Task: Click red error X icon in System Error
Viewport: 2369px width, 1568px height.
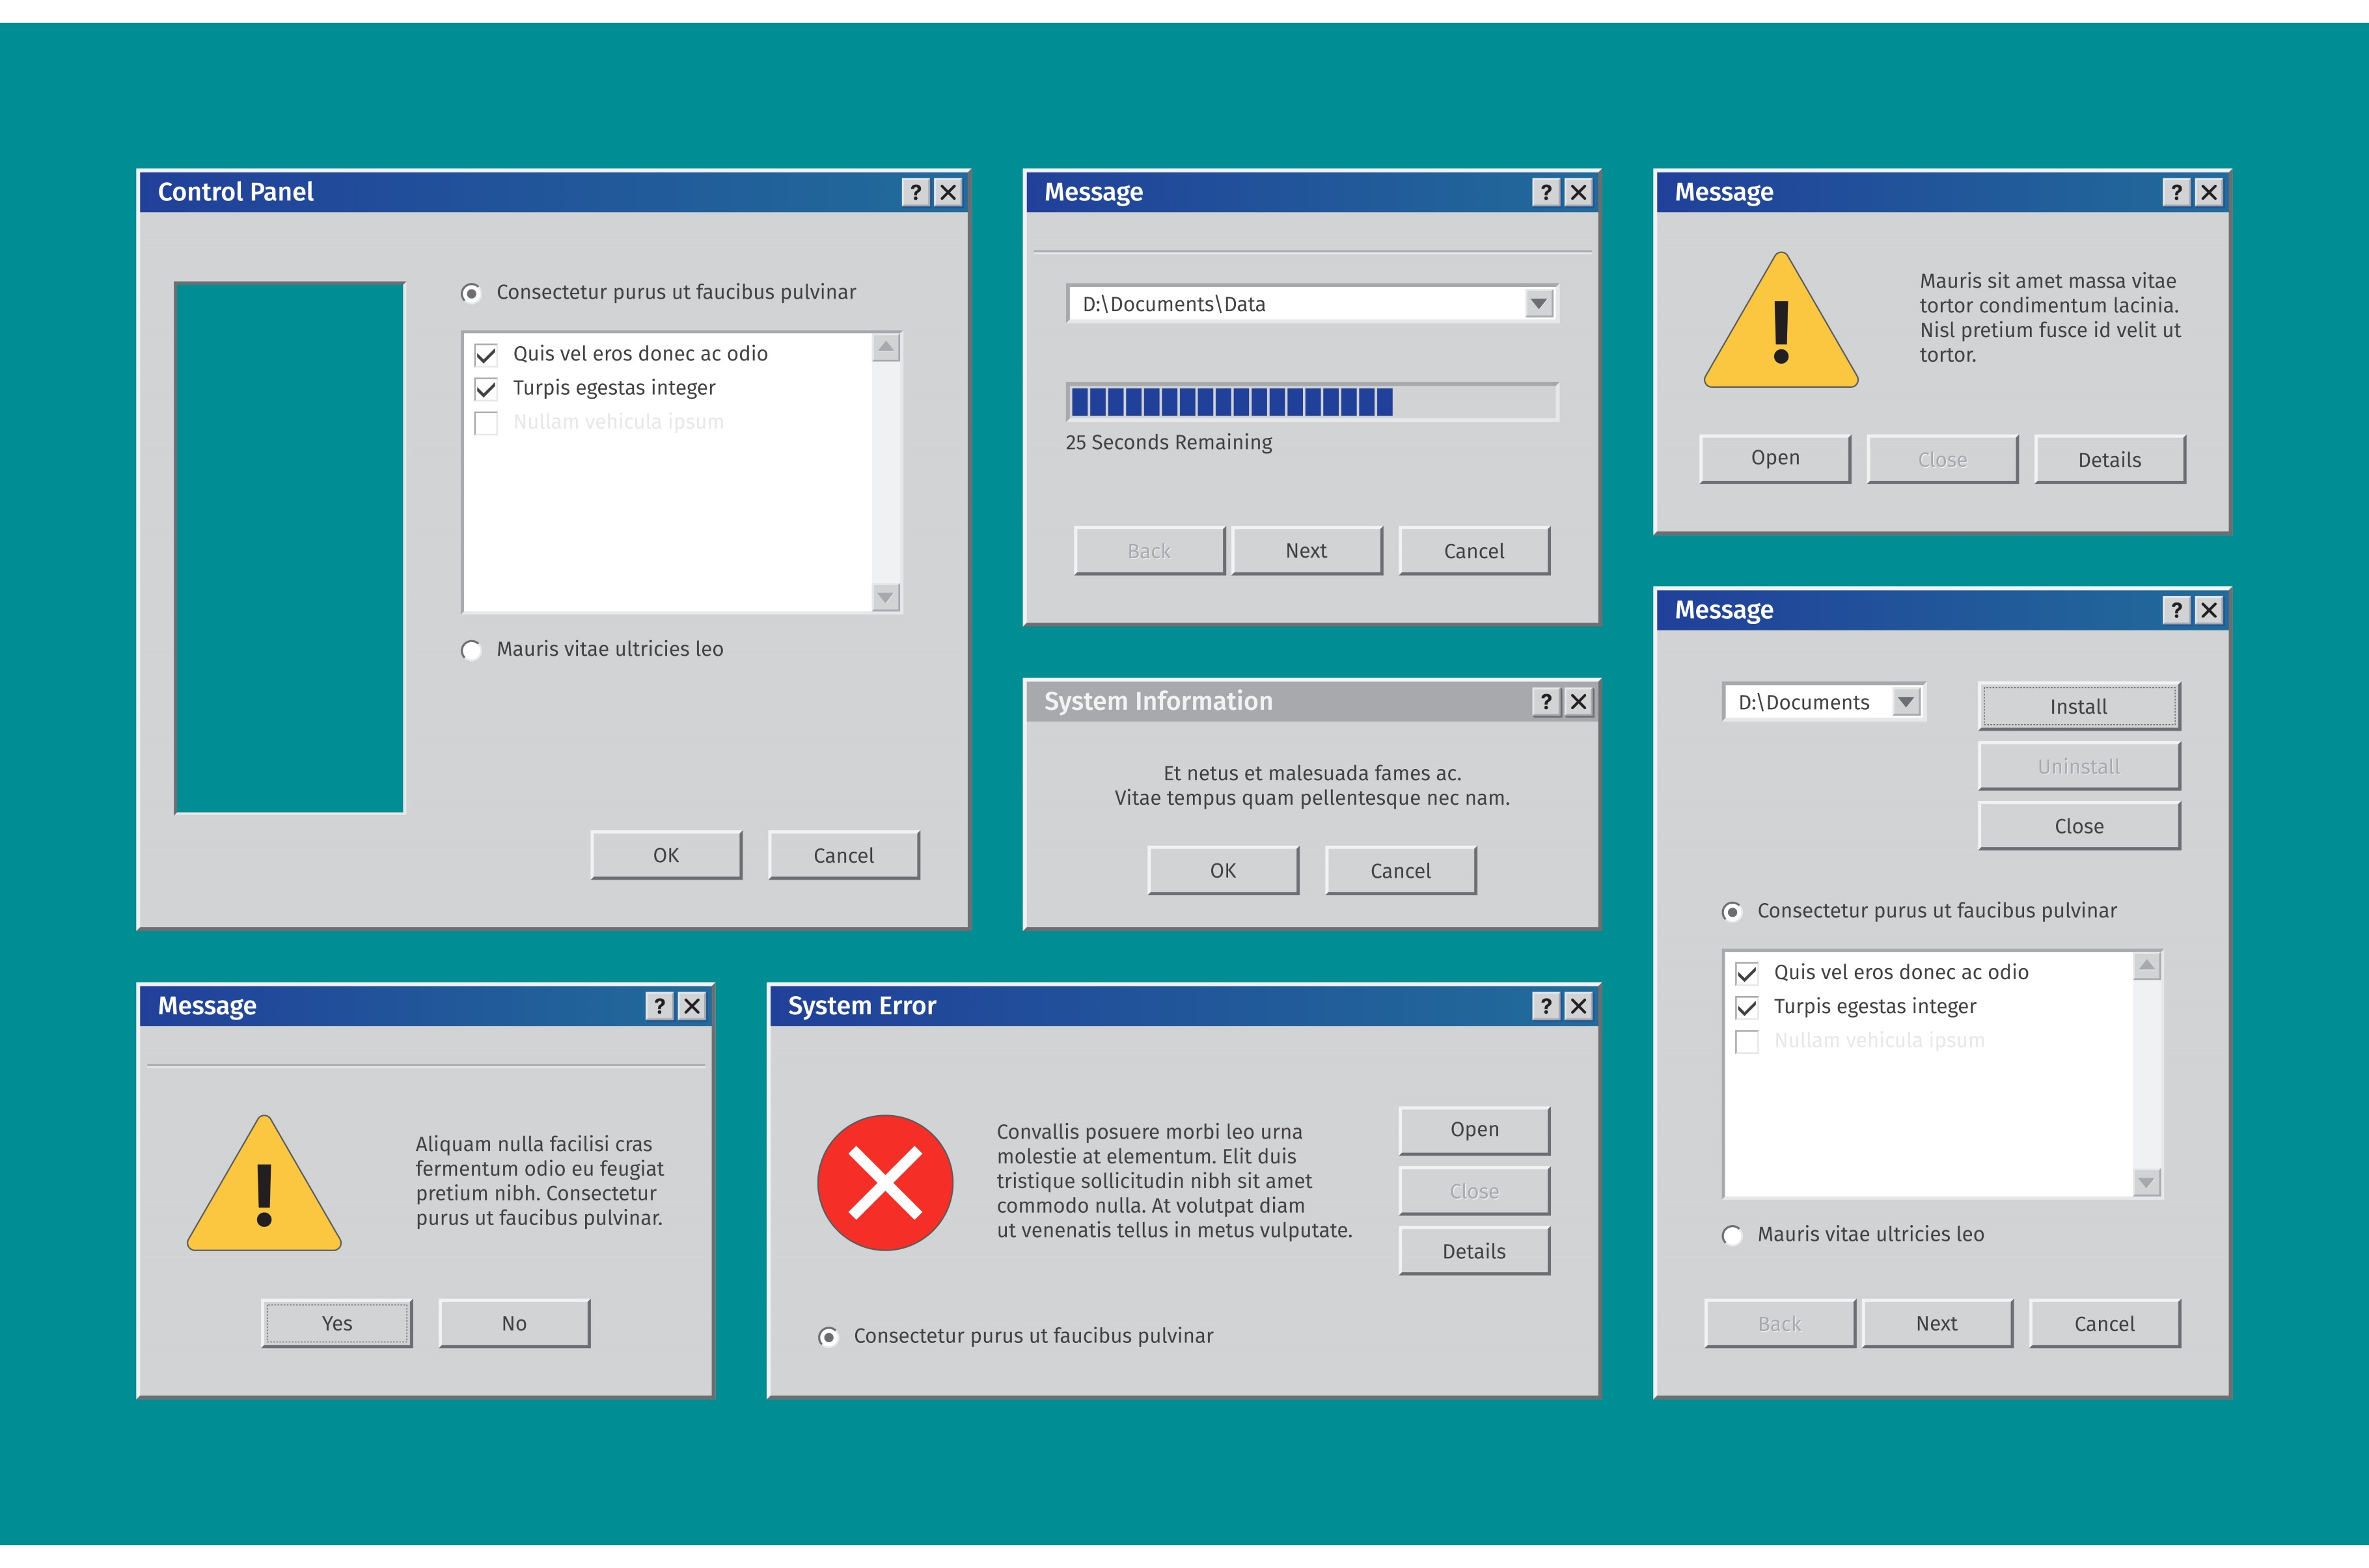Action: click(x=885, y=1183)
